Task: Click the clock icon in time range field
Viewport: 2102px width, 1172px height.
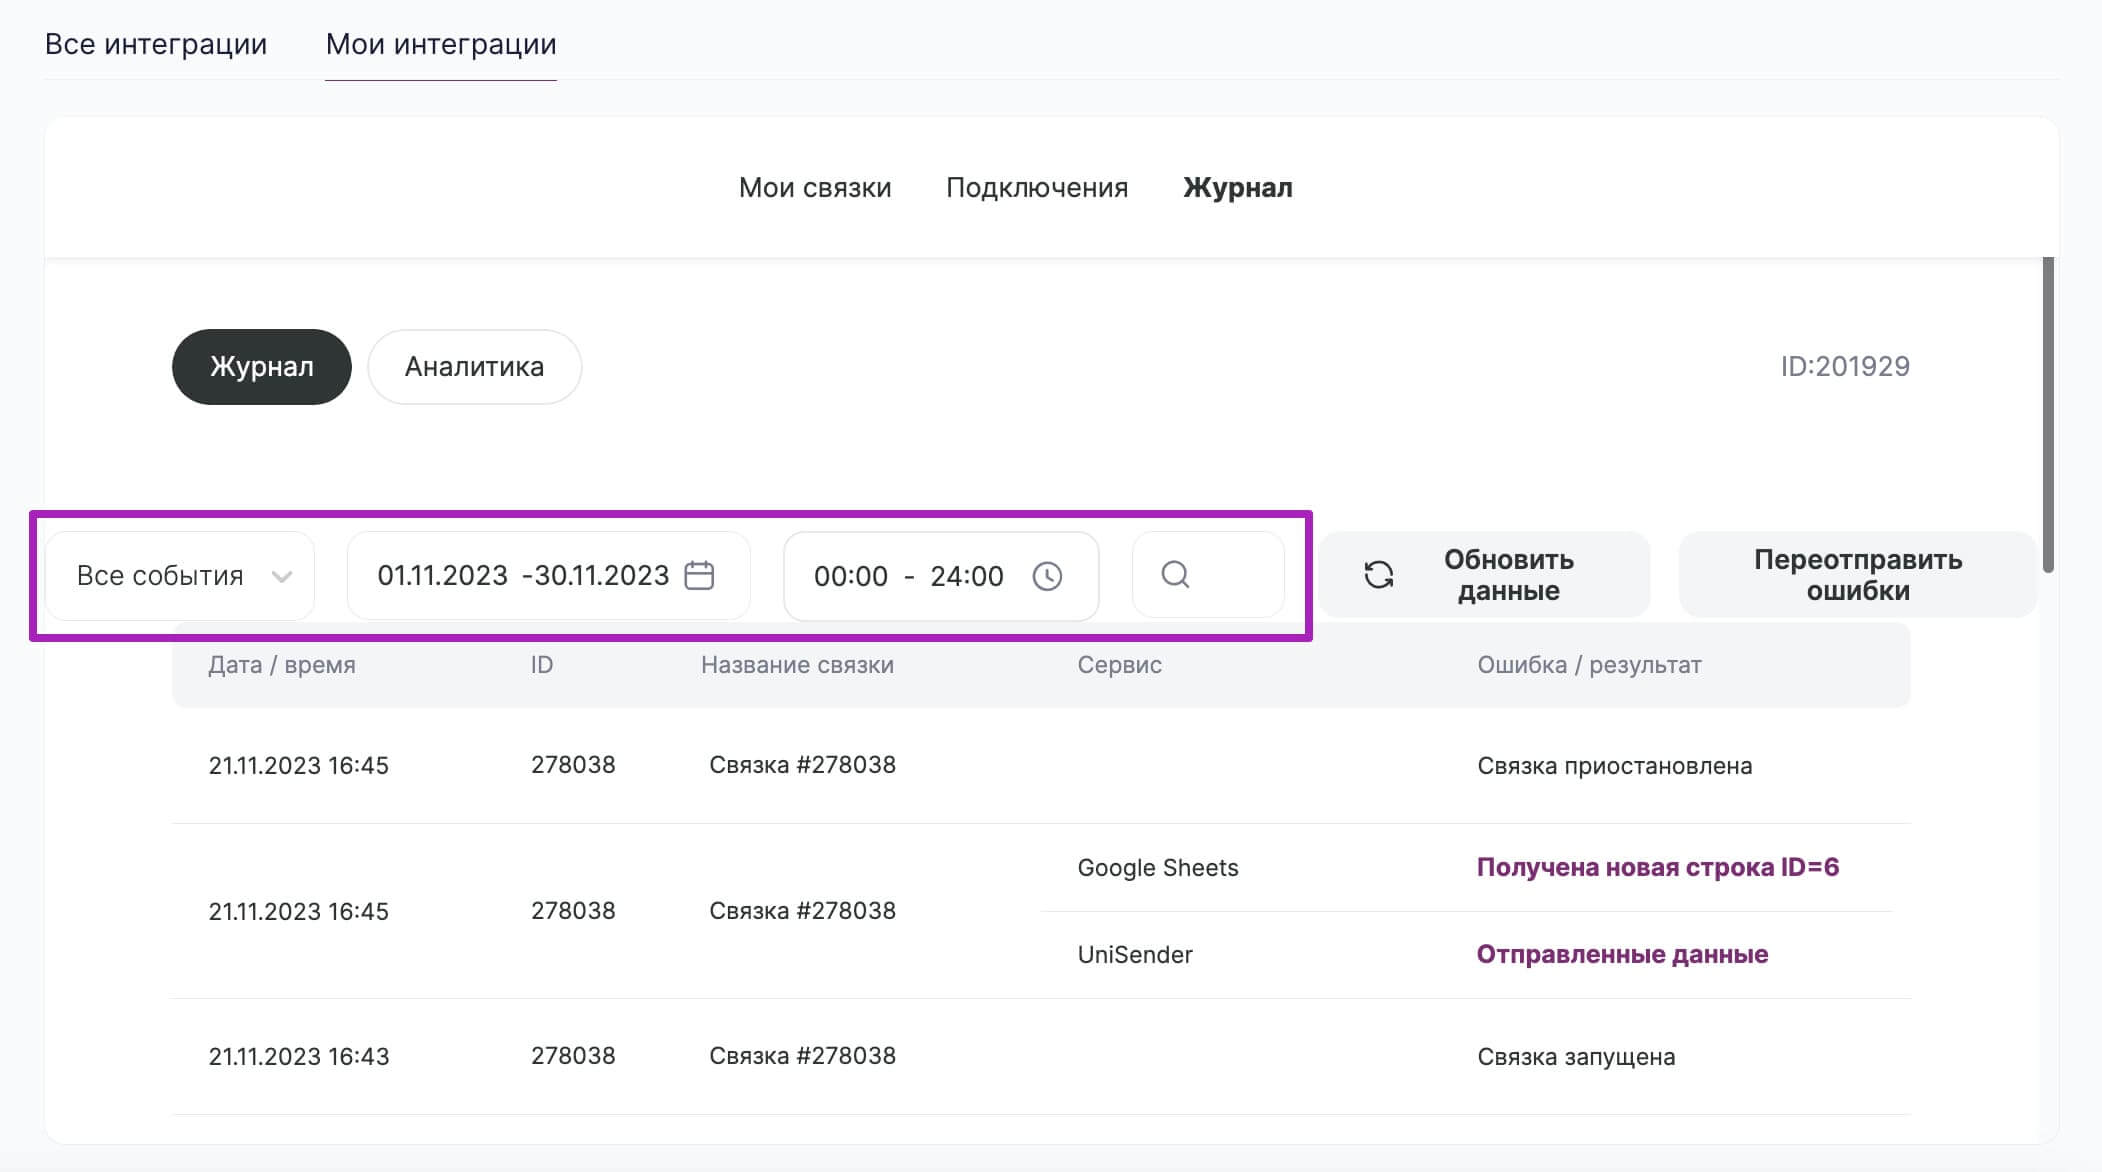Action: (1047, 576)
